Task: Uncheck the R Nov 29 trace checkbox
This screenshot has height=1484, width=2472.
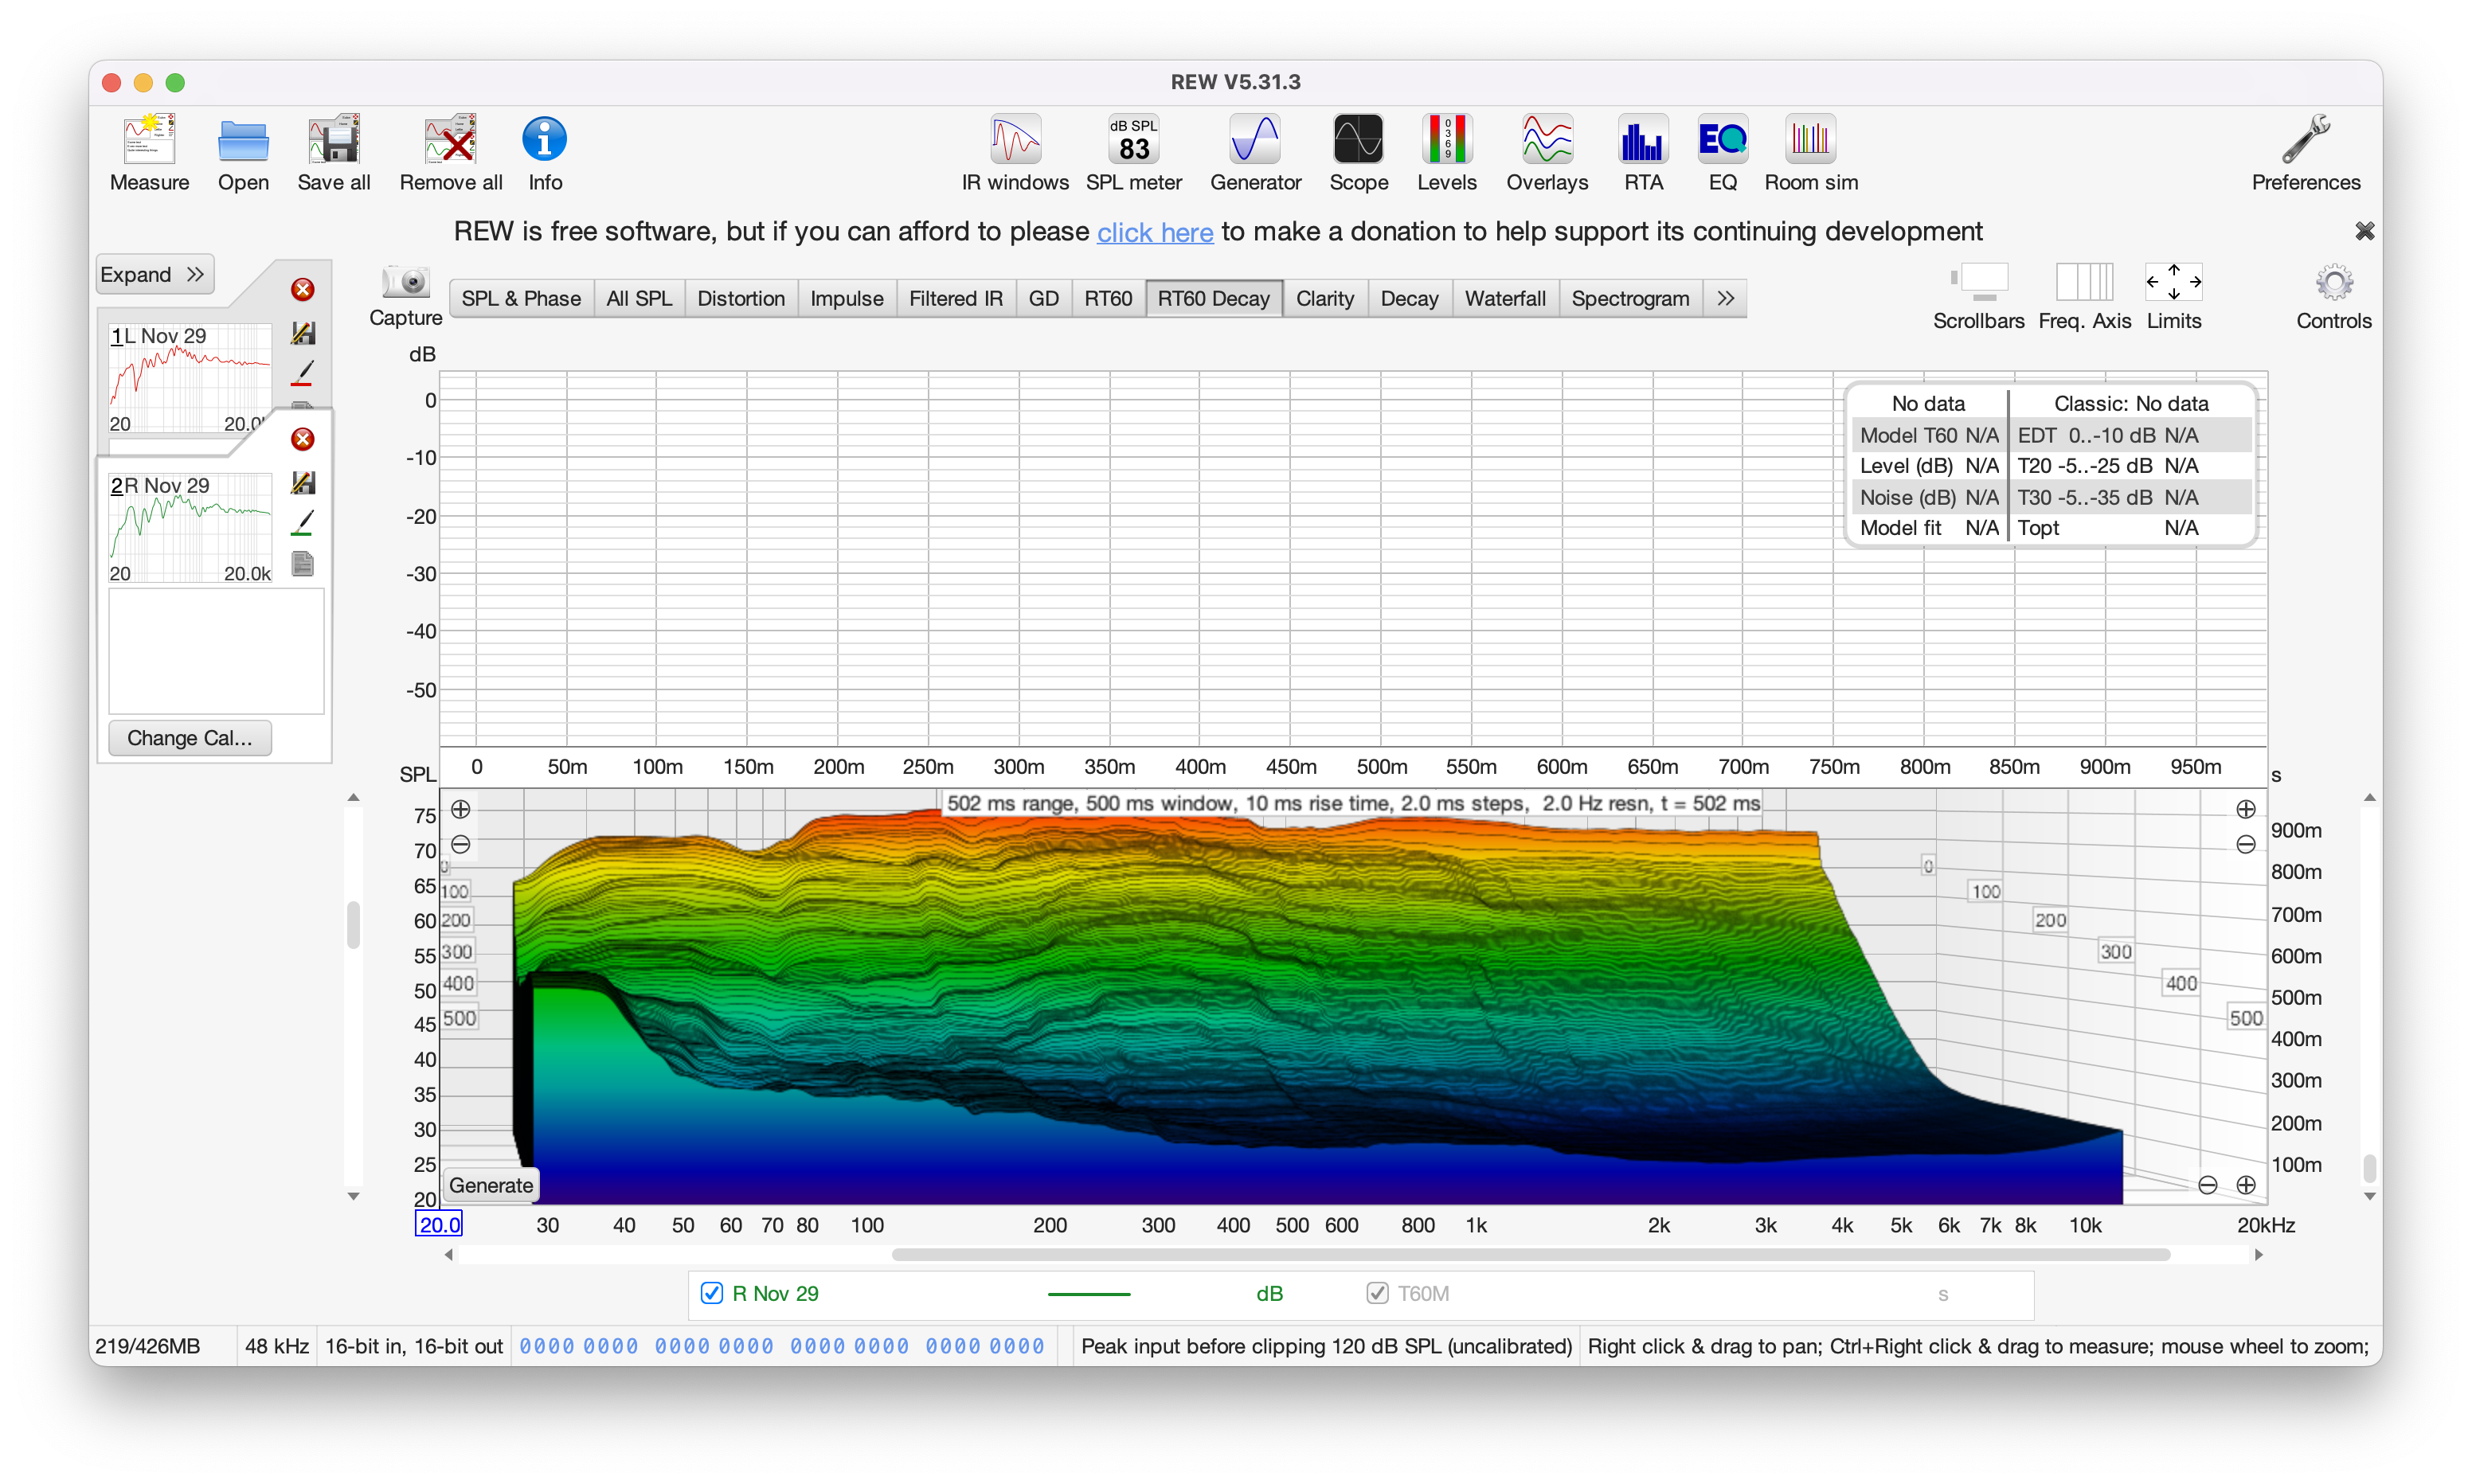Action: pos(711,1293)
